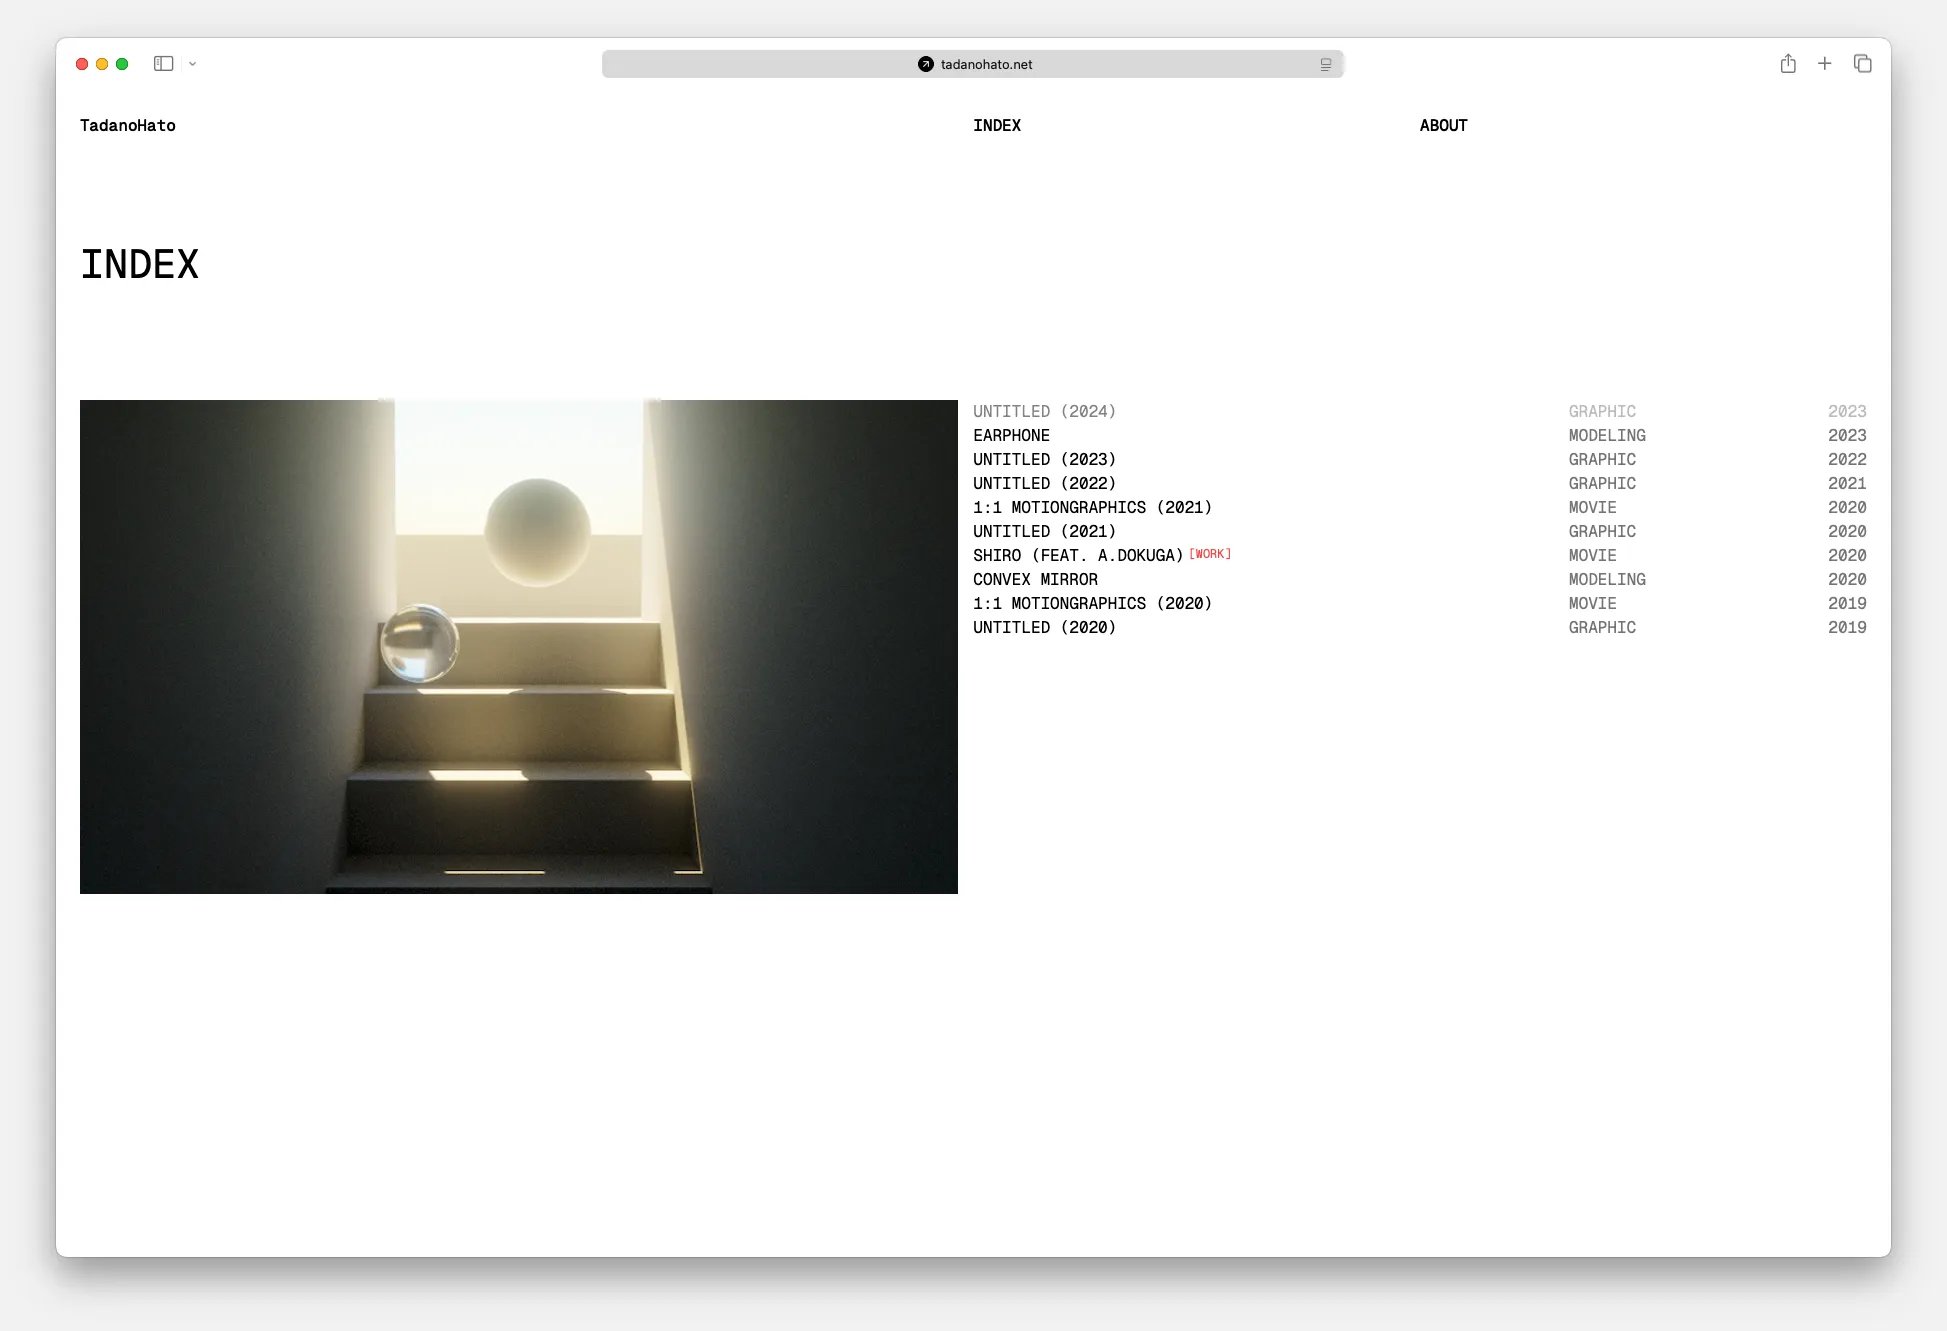This screenshot has width=1947, height=1331.
Task: Open the [WORK] link beside SHIRO
Action: click(x=1210, y=553)
